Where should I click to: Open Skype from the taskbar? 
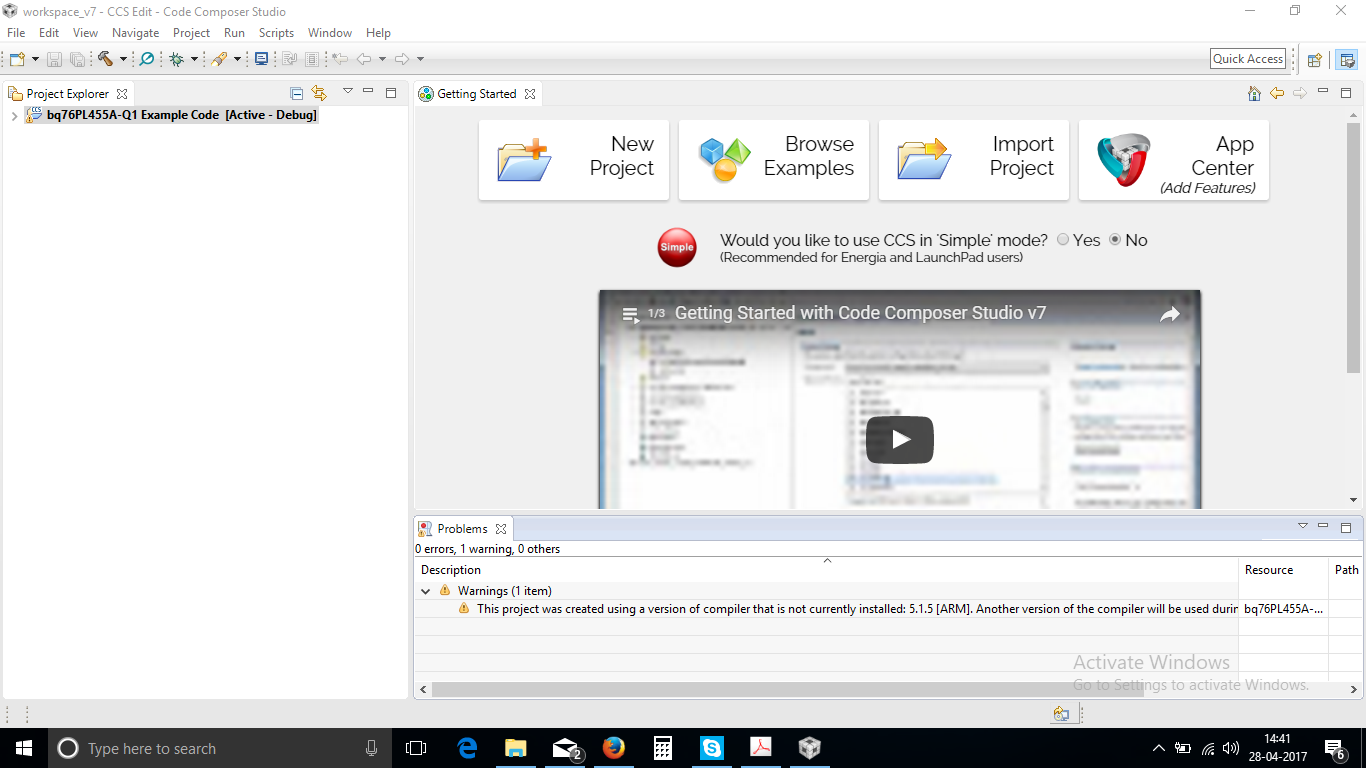click(711, 748)
